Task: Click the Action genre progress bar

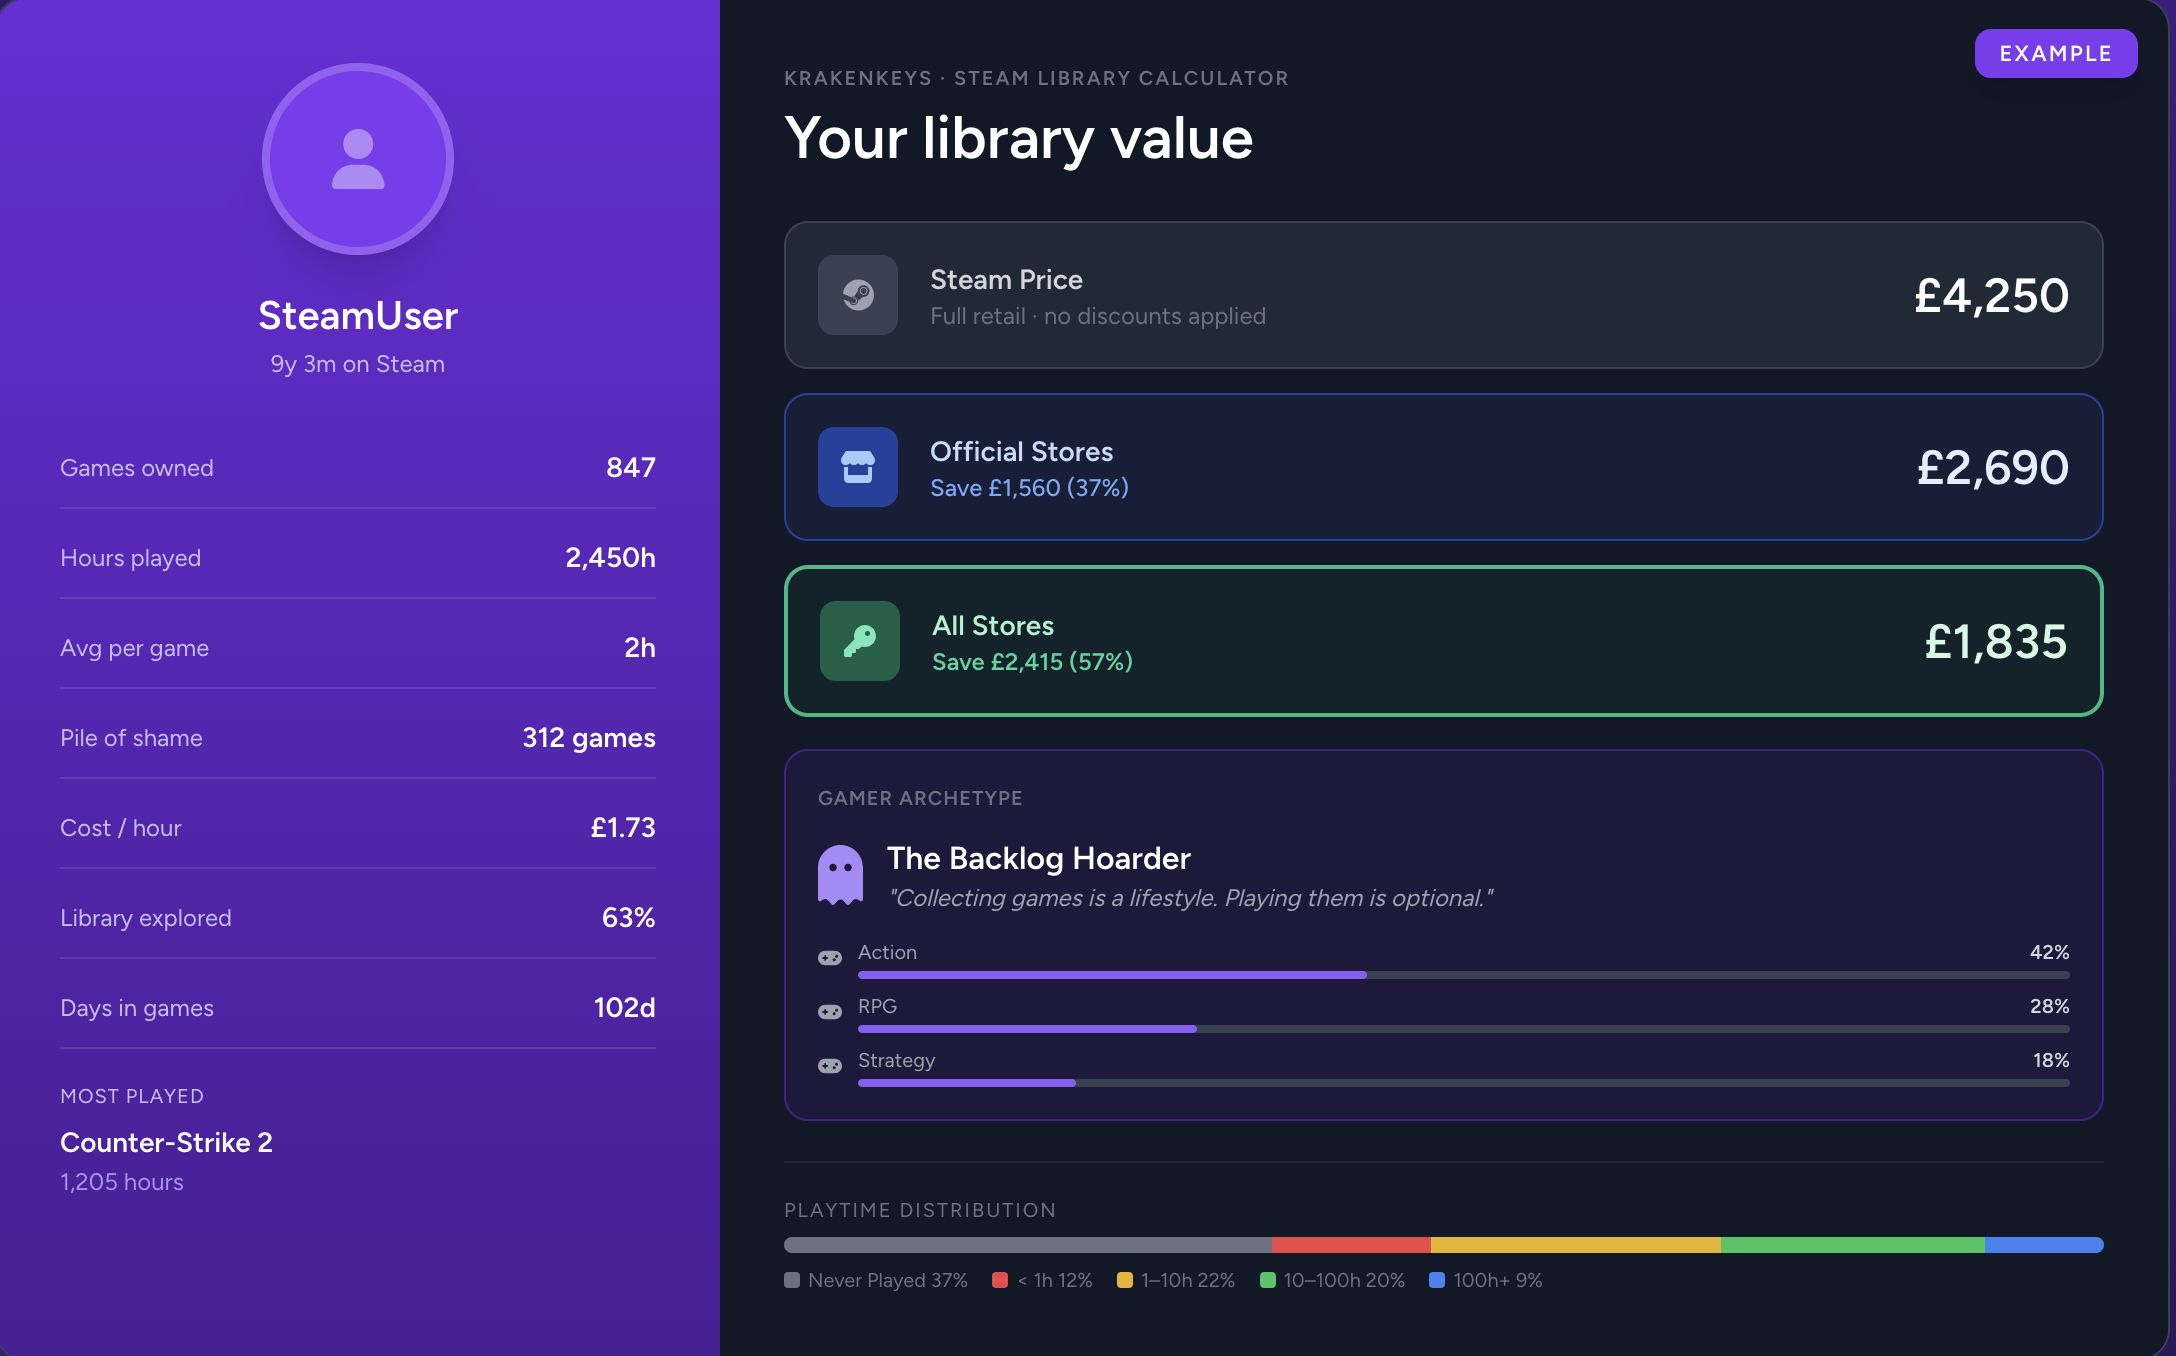Action: coord(1464,975)
